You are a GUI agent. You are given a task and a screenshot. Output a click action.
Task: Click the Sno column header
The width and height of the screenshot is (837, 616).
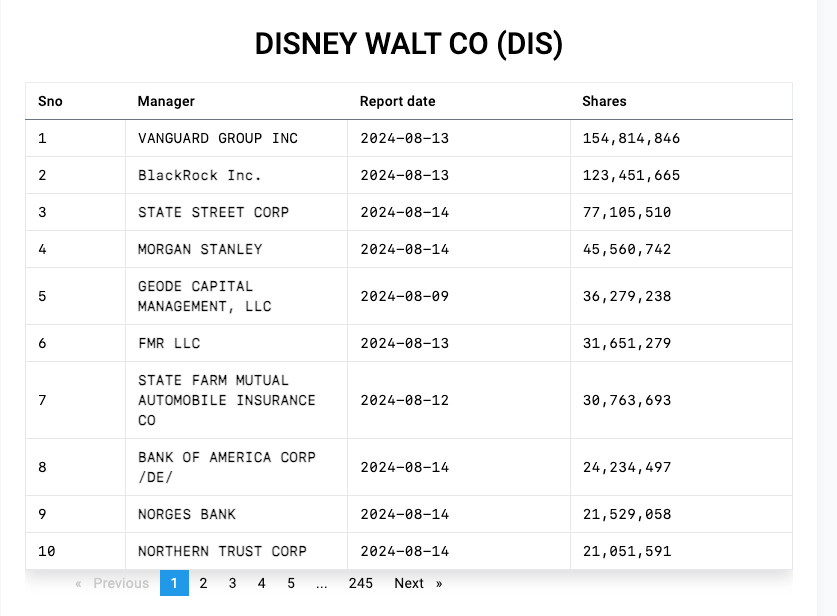[50, 101]
